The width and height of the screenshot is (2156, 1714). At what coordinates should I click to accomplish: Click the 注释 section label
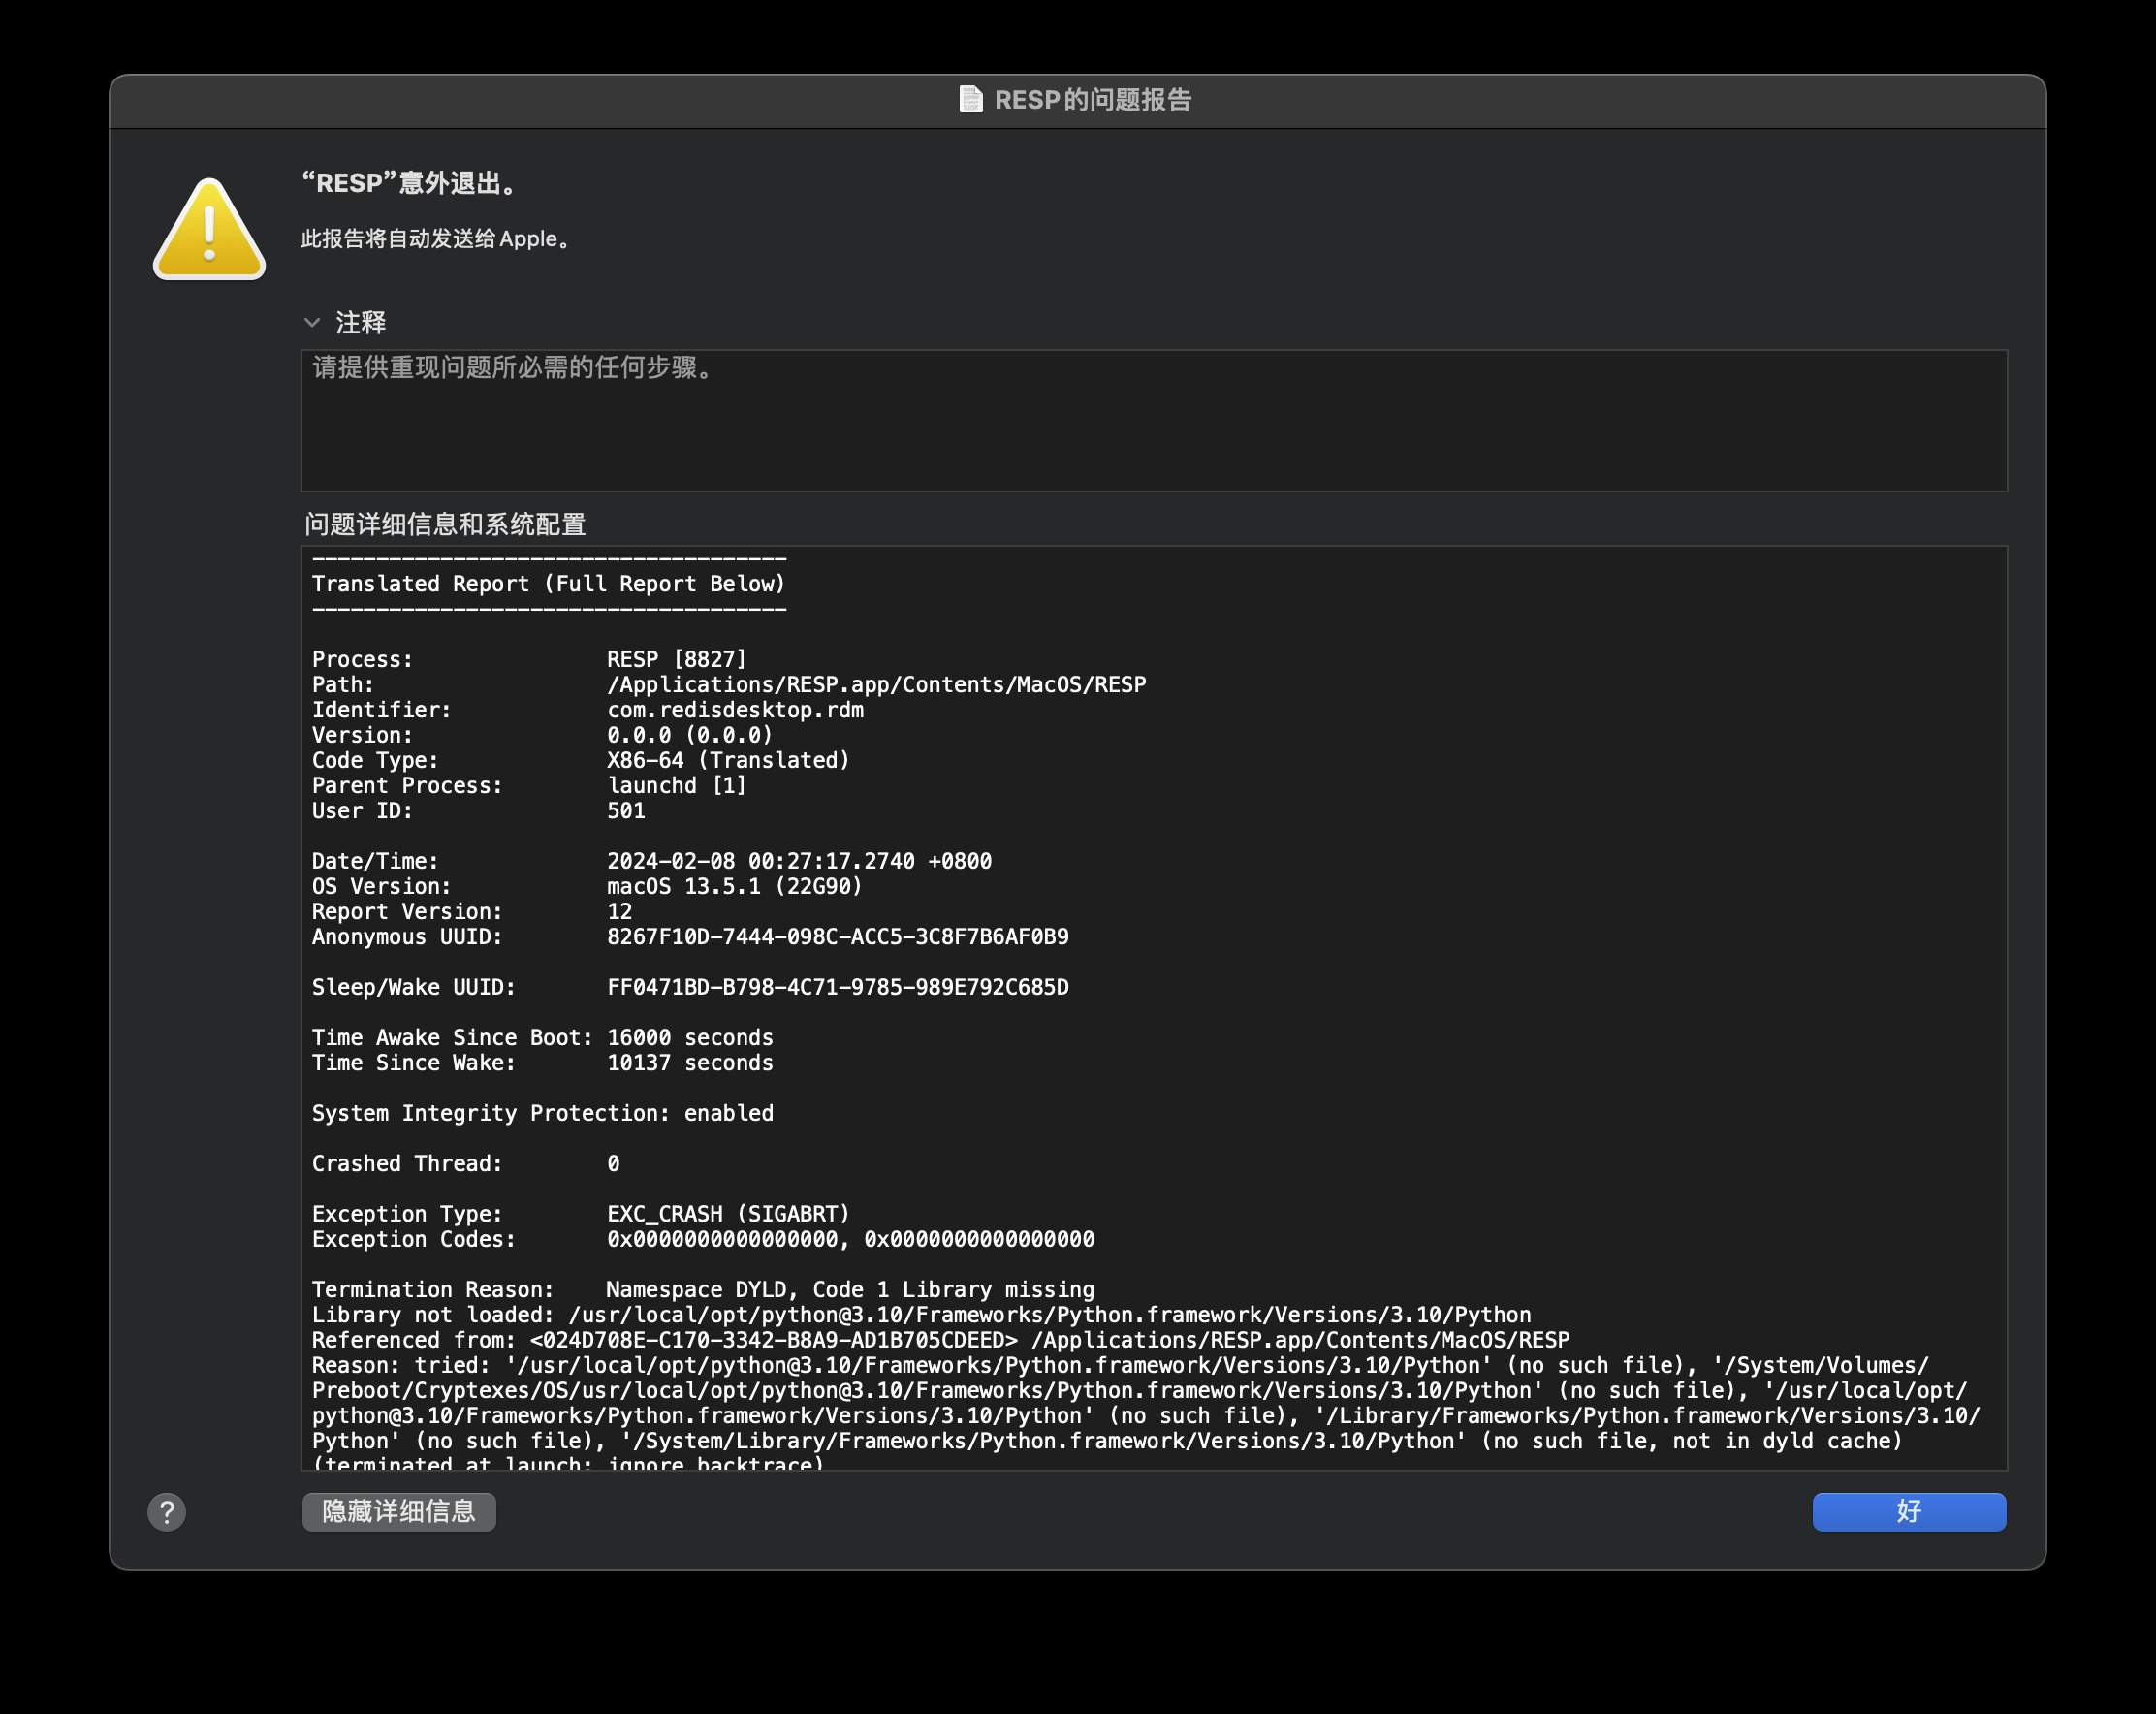point(361,322)
